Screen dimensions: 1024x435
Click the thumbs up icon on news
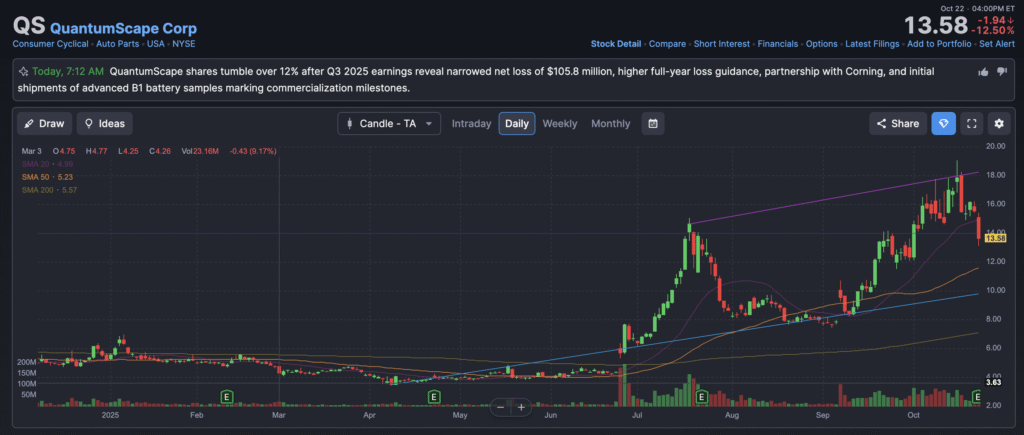point(983,71)
